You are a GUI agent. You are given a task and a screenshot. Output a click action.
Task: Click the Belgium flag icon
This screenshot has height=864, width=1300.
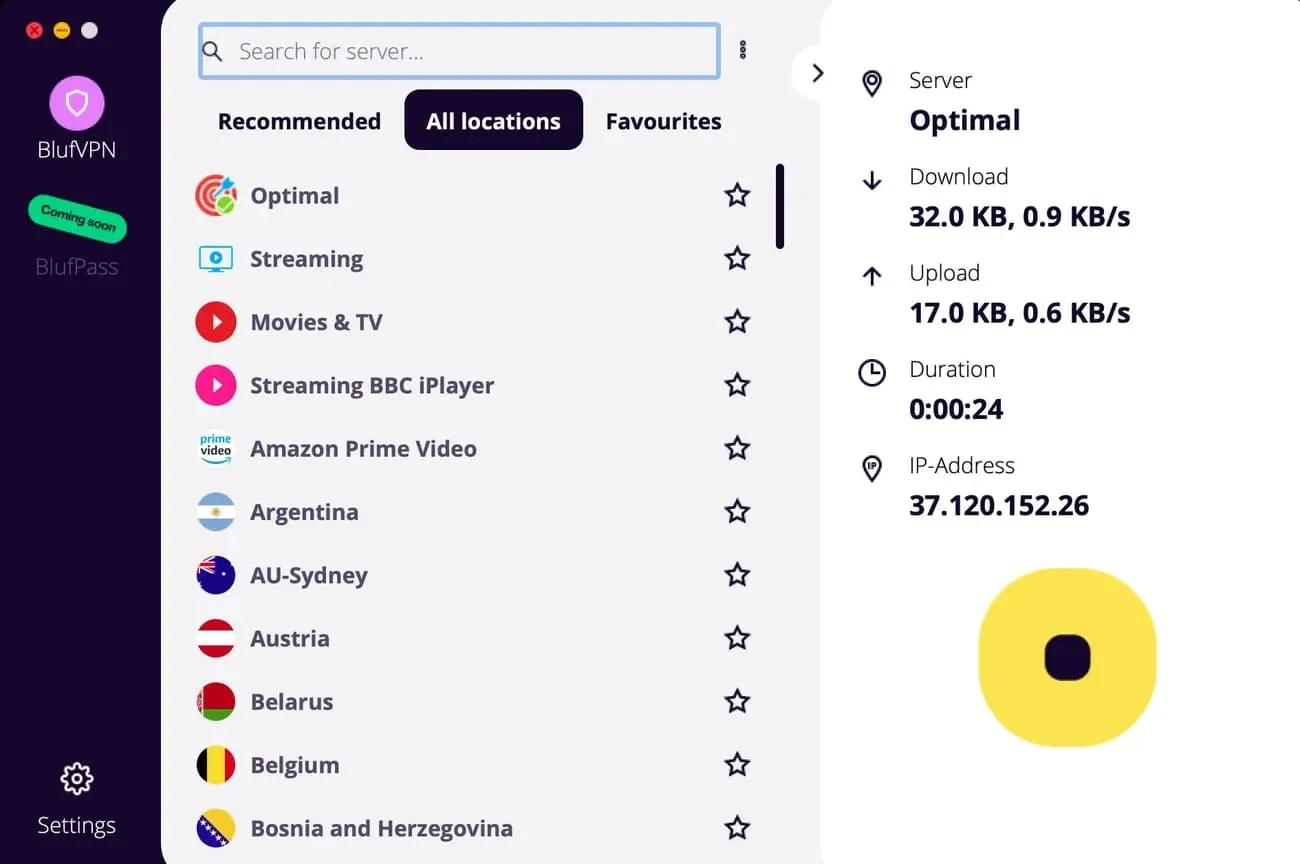tap(216, 765)
